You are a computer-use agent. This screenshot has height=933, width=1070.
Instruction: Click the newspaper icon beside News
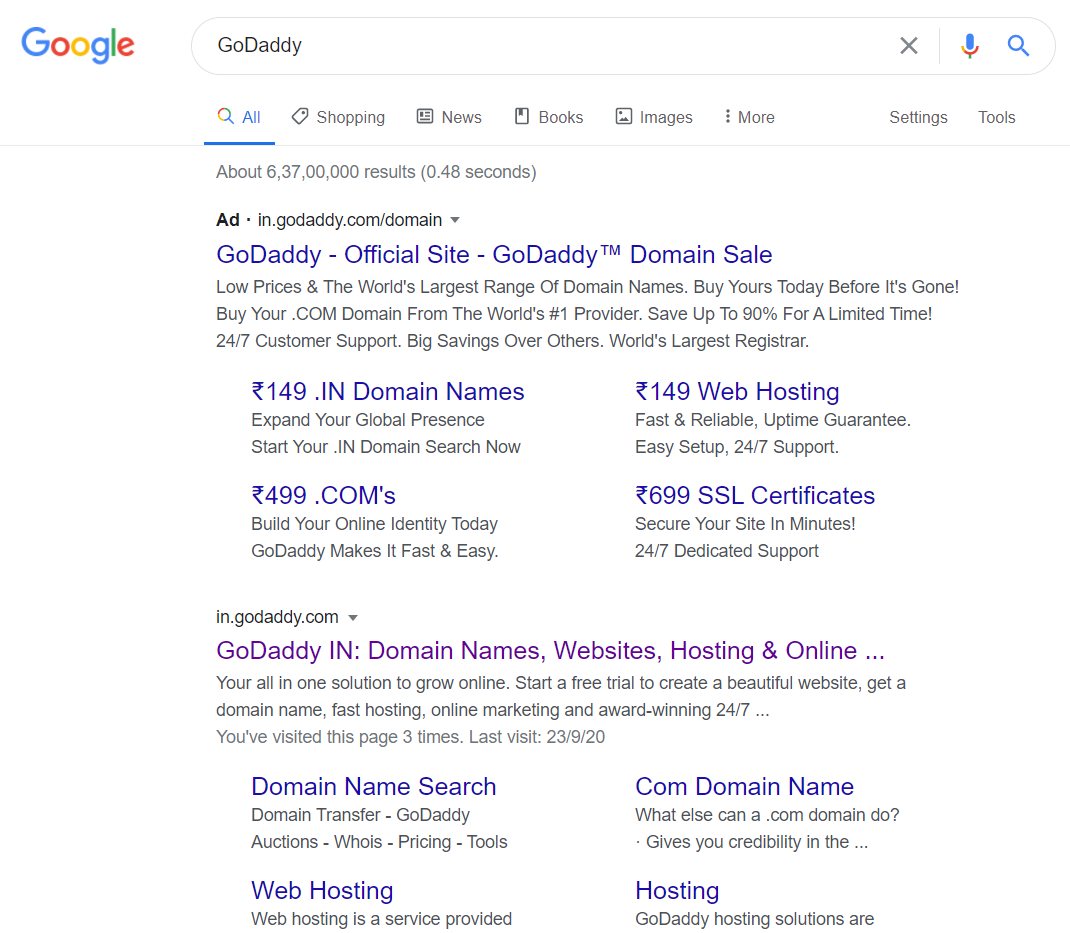pyautogui.click(x=424, y=117)
